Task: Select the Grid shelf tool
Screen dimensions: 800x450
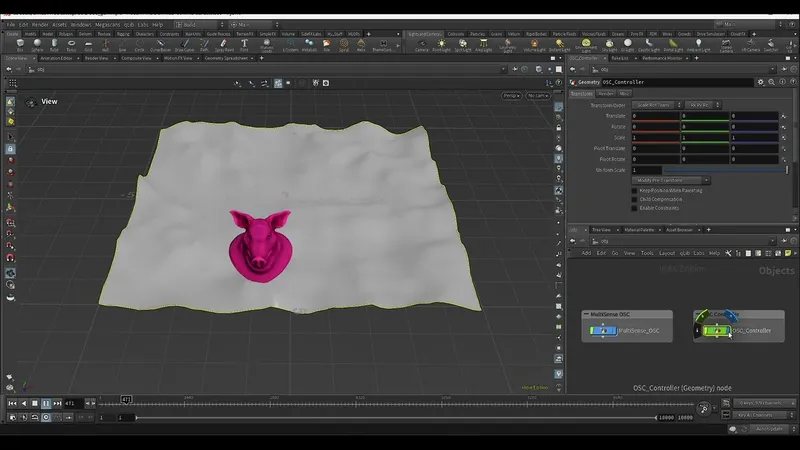Action: 88,45
